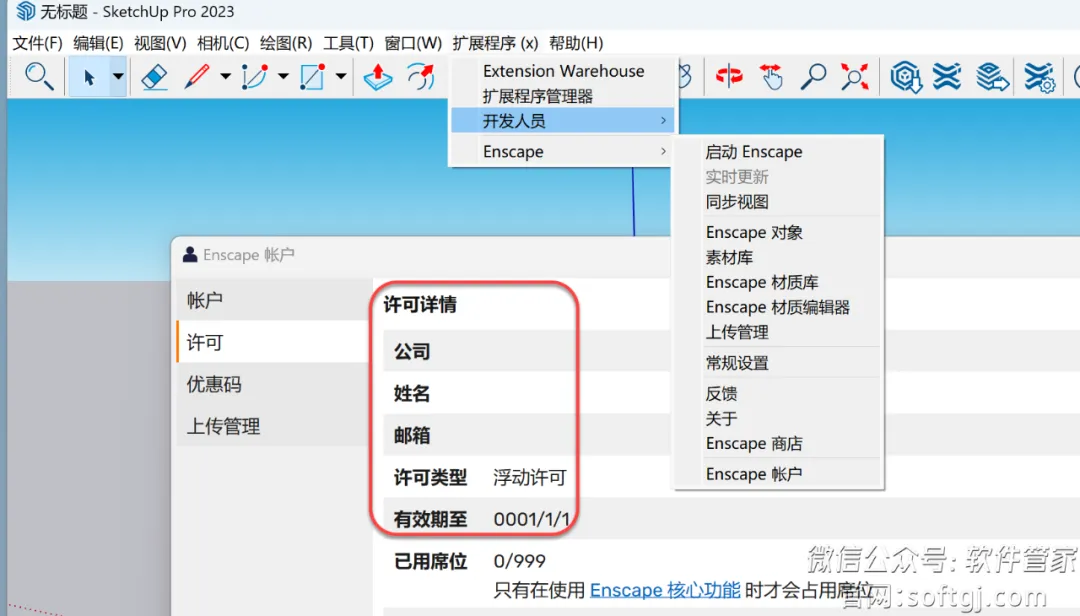Expand the Line tool dropdown arrow
Viewport: 1080px width, 616px height.
click(x=225, y=76)
